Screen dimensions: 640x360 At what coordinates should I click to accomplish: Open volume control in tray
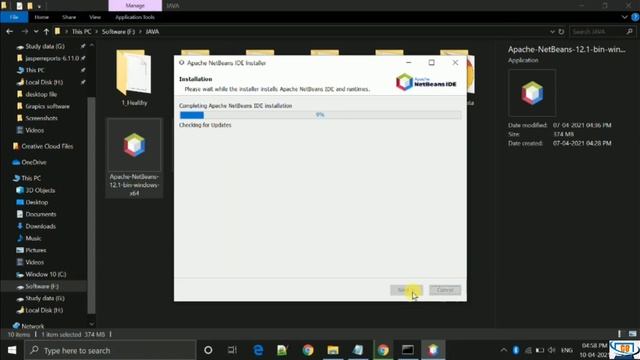551,350
